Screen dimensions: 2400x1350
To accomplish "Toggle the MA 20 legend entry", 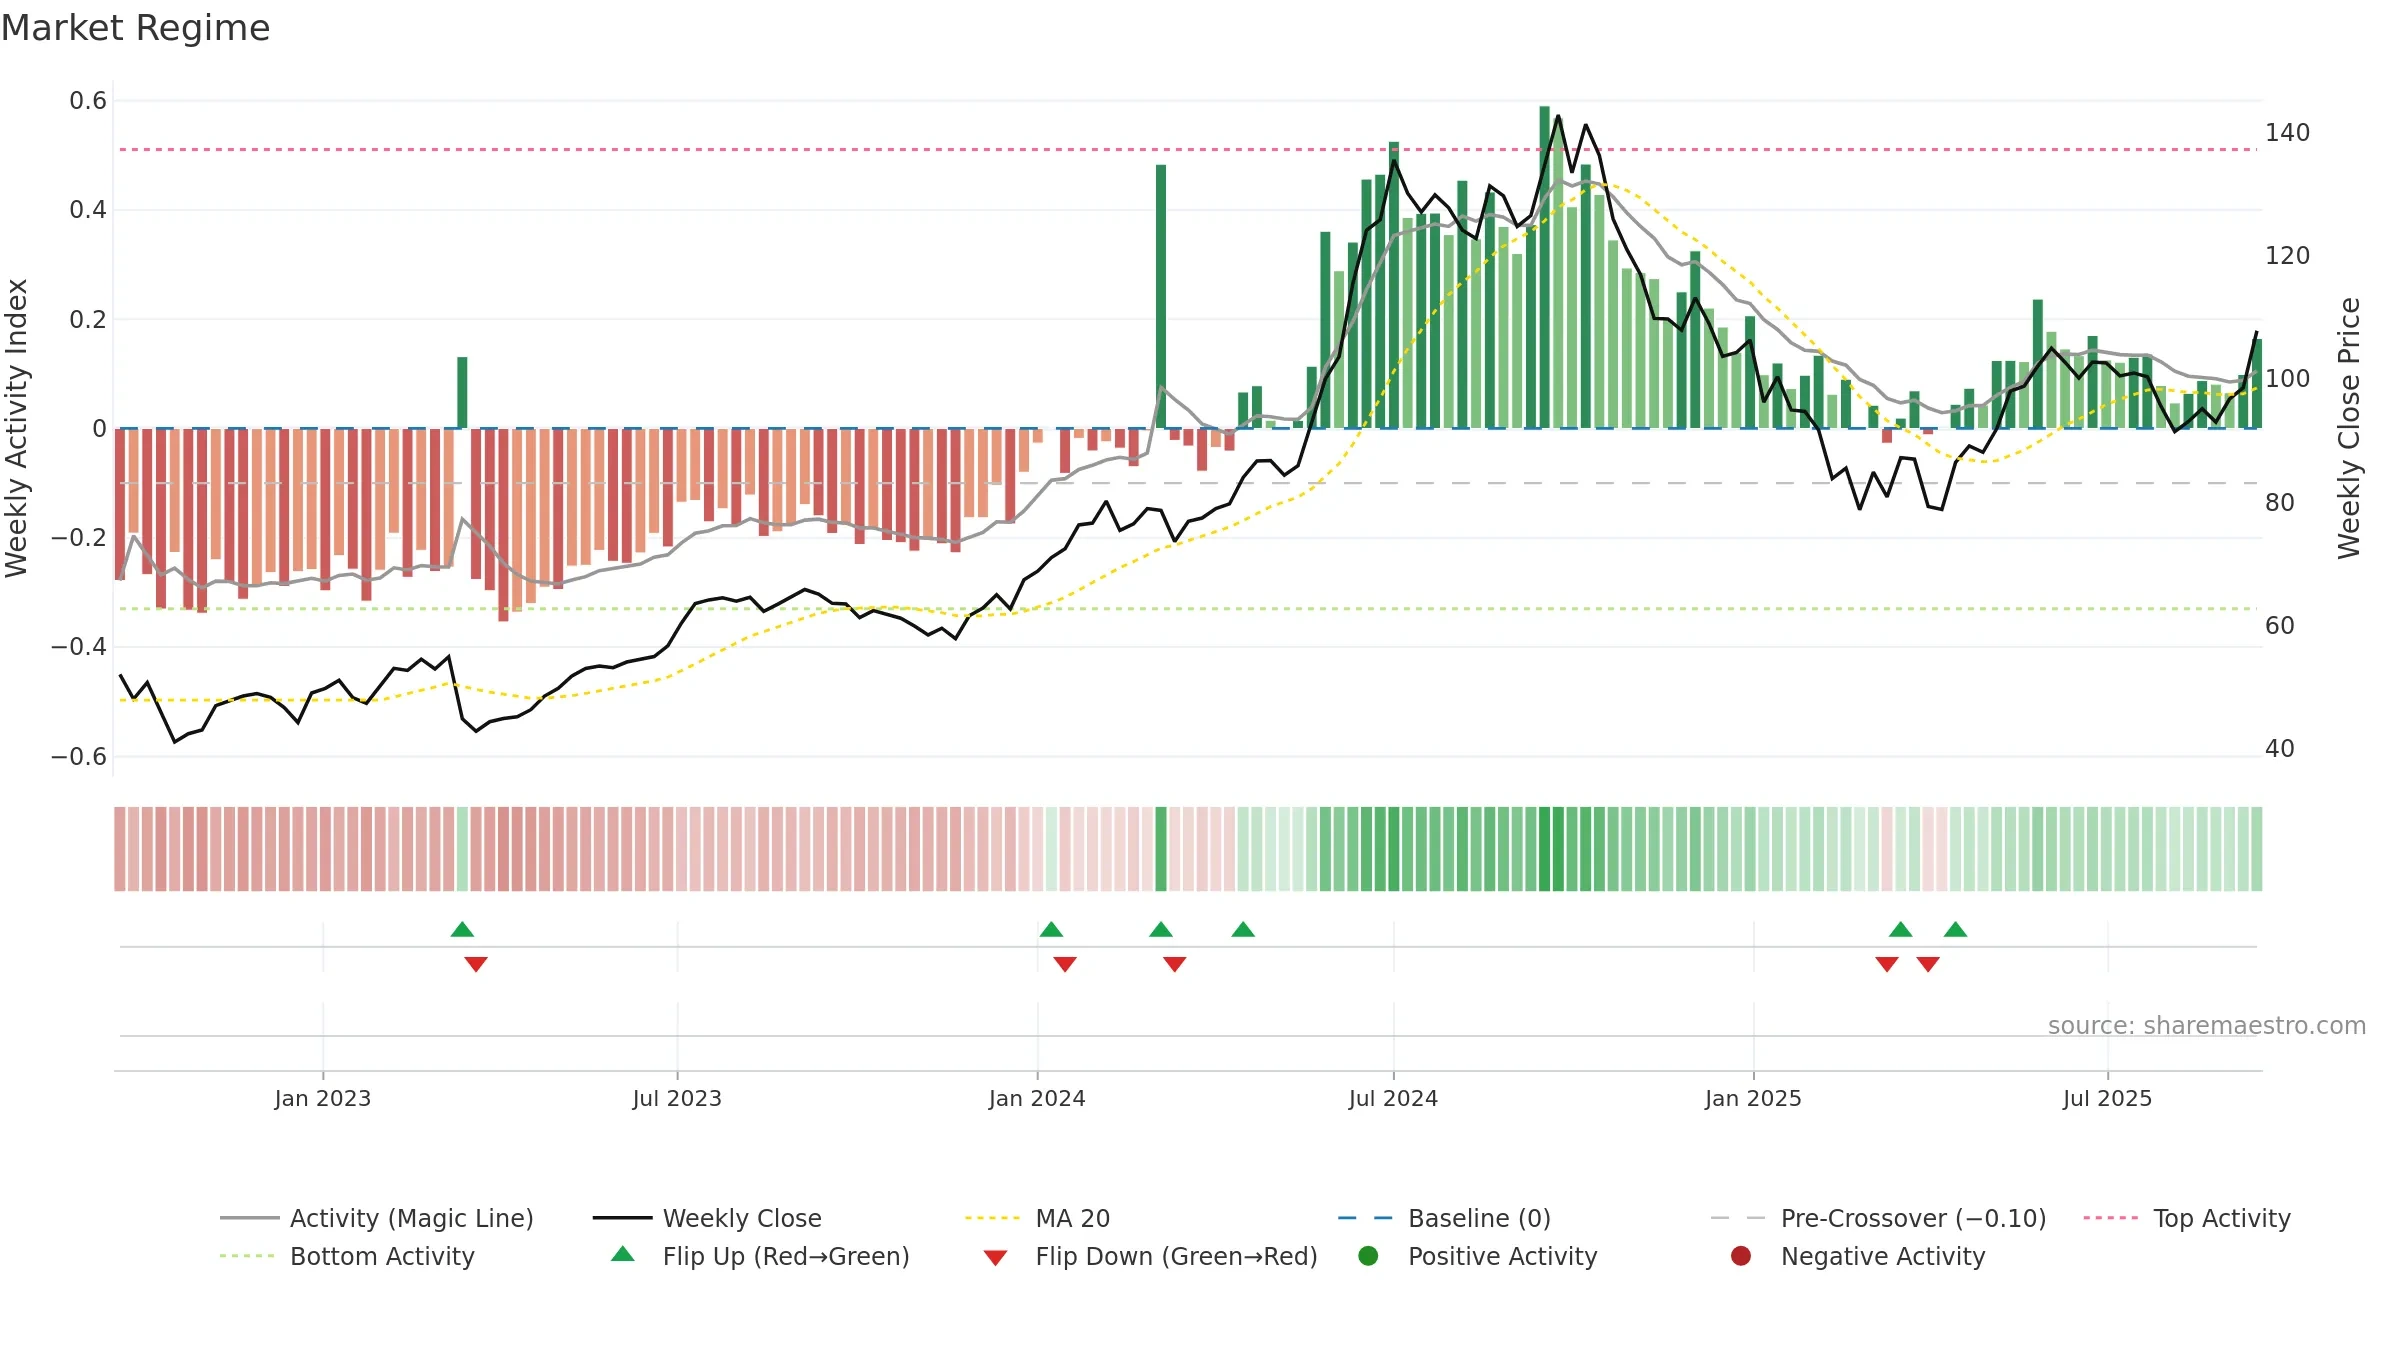I will coord(1037,1218).
